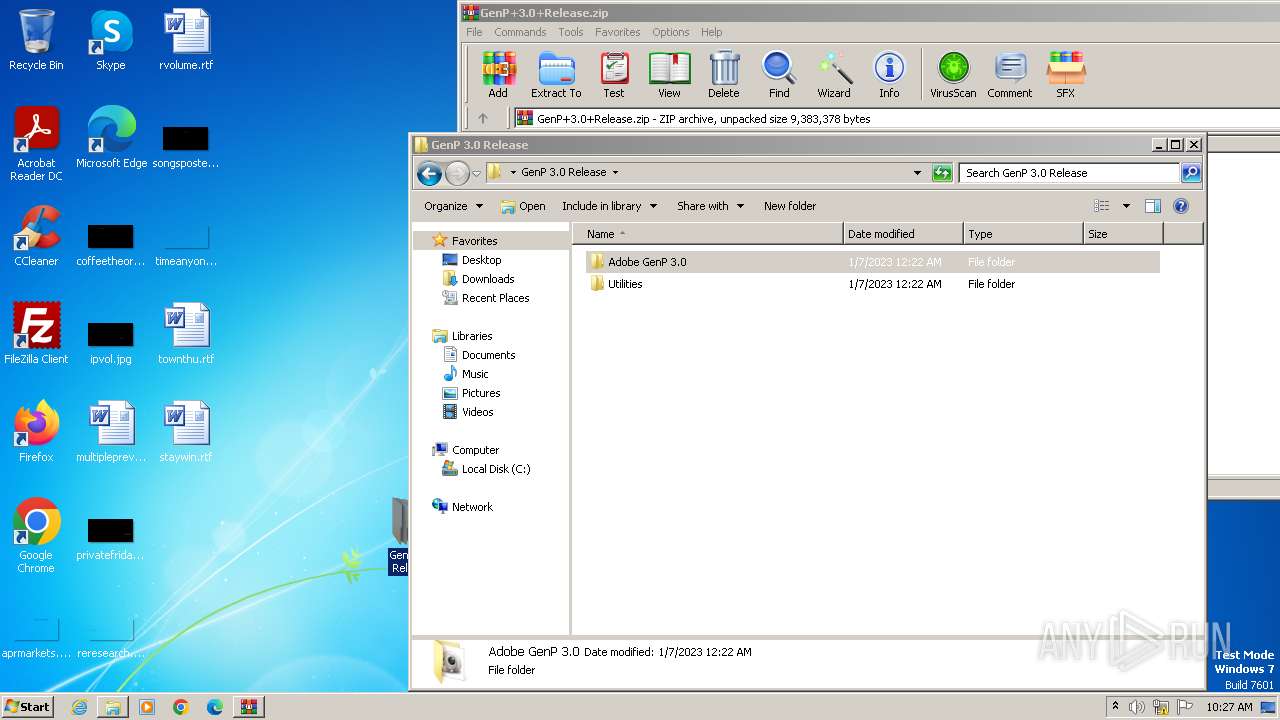Click the Comment icon in WinRAR
This screenshot has width=1280, height=720.
pyautogui.click(x=1010, y=75)
